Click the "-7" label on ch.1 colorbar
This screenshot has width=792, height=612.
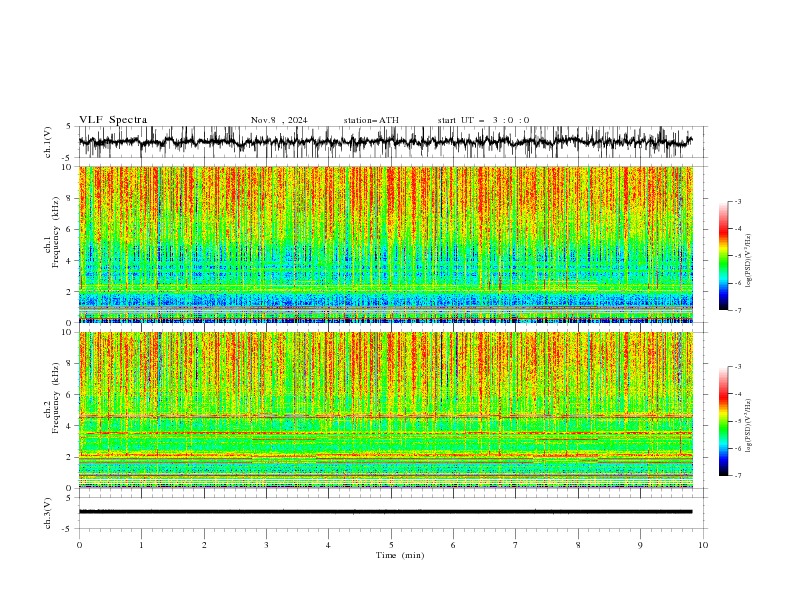tap(737, 310)
